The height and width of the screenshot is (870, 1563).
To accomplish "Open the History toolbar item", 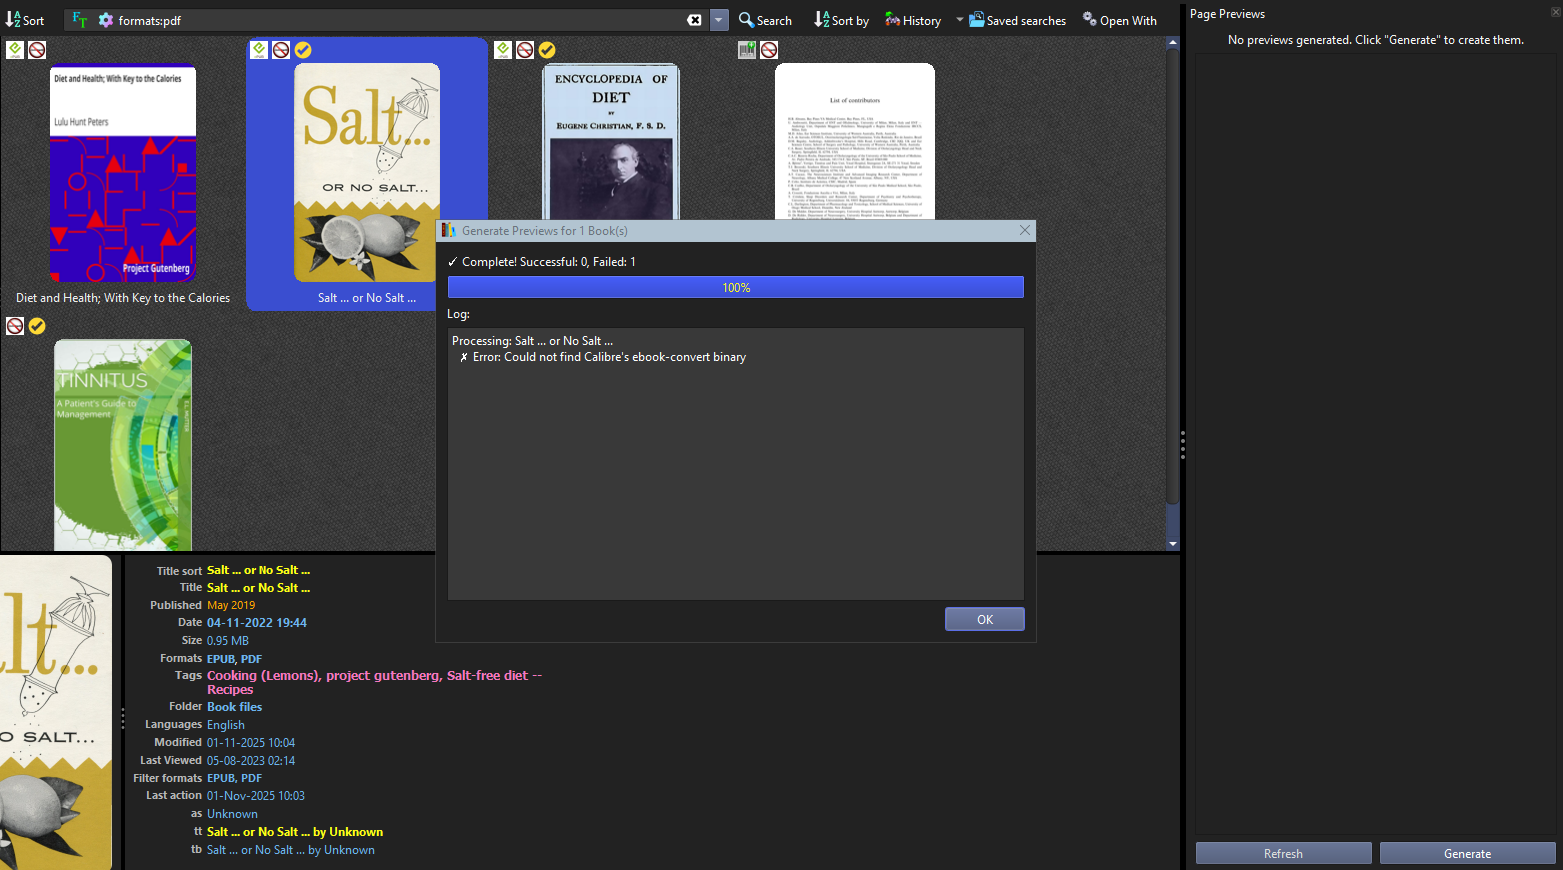I will tap(913, 20).
